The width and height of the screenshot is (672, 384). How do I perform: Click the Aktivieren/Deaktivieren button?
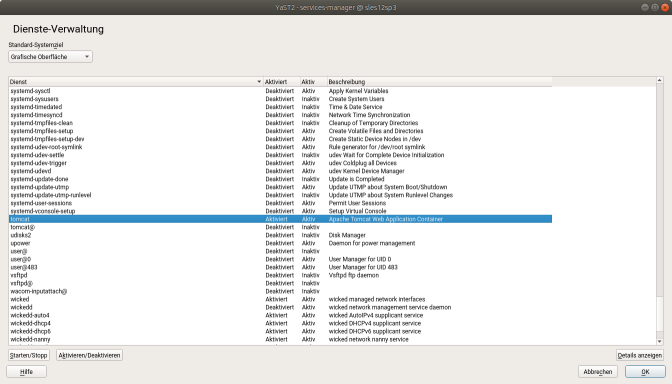tap(89, 355)
